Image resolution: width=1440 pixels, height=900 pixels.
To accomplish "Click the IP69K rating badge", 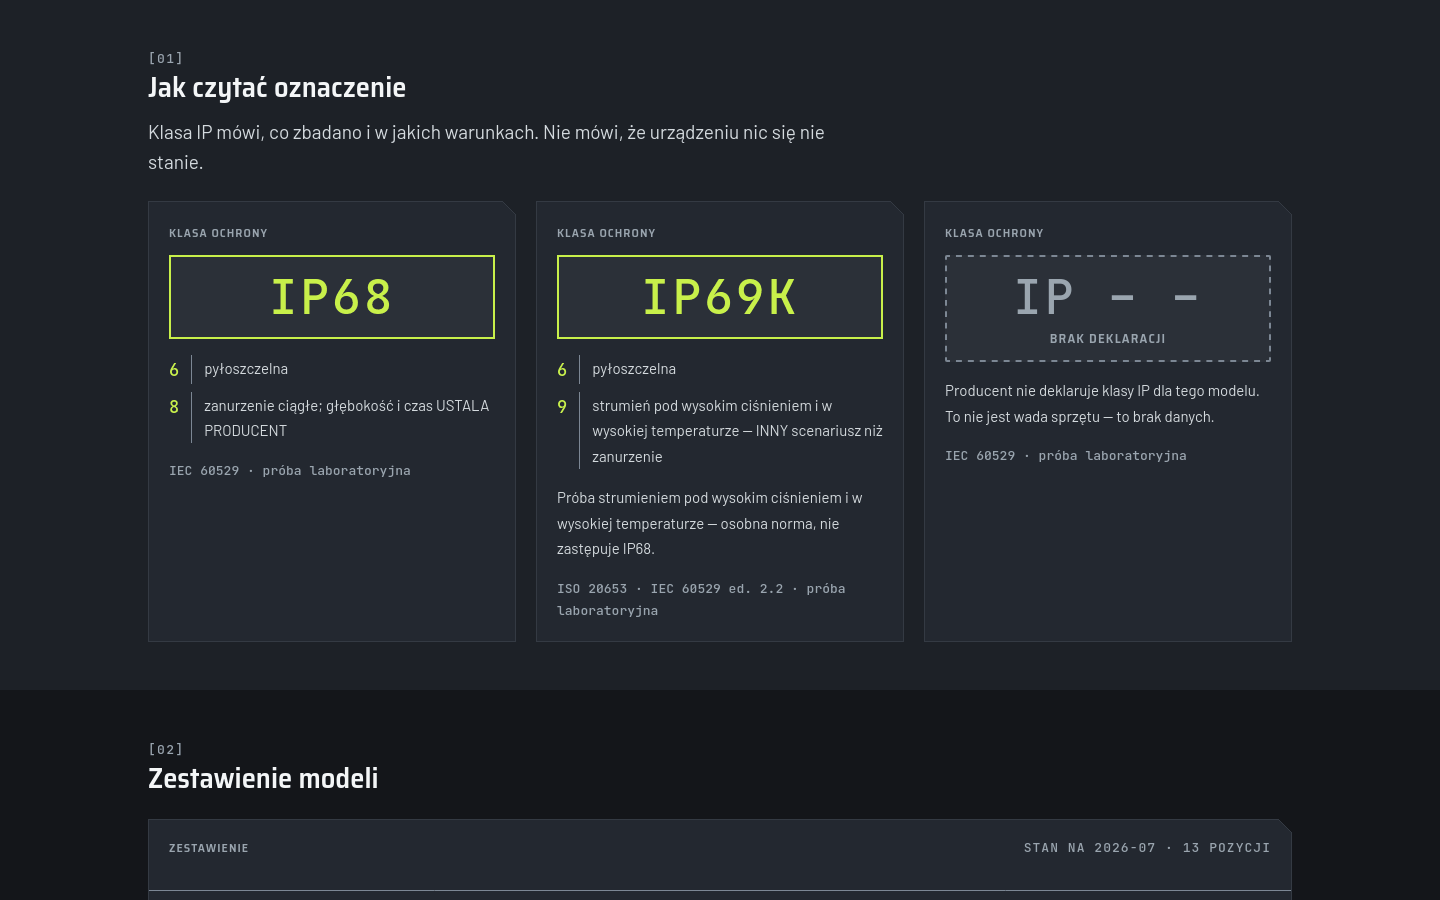I will click(720, 297).
